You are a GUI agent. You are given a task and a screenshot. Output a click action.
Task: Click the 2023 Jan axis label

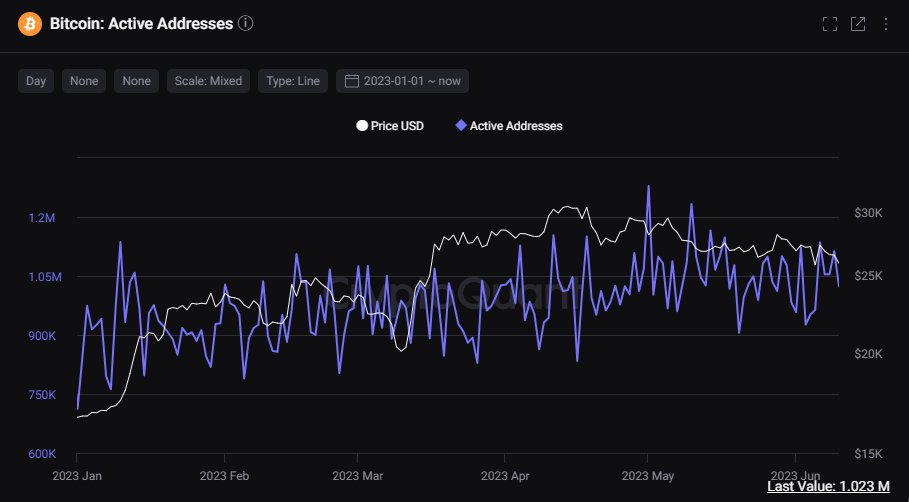tap(77, 476)
